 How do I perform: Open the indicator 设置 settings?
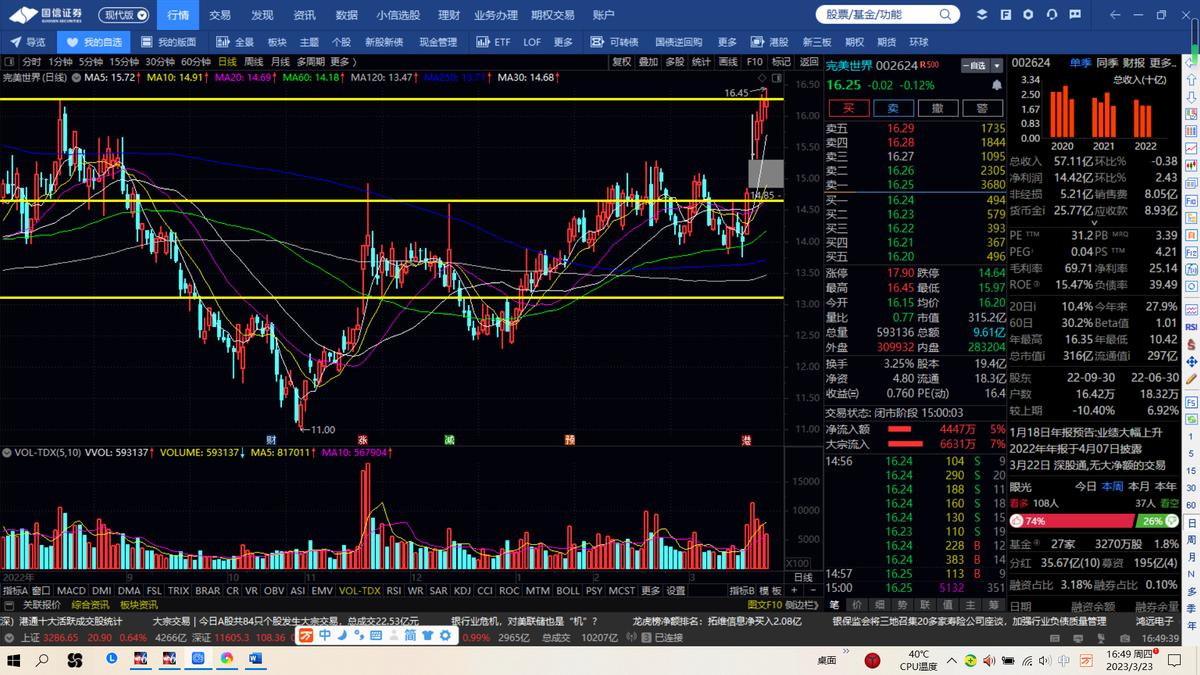pyautogui.click(x=676, y=591)
